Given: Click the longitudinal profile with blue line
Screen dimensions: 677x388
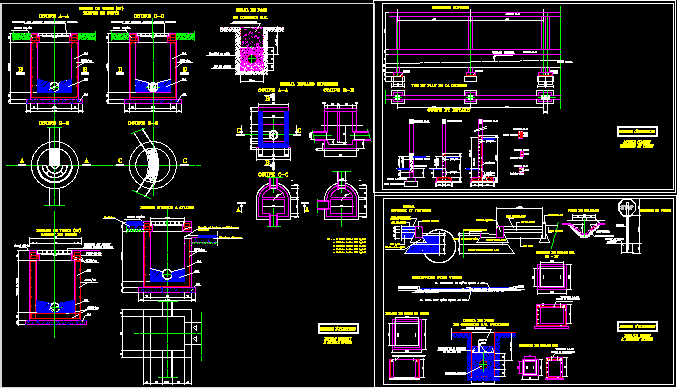Looking at the screenshot, I should [461, 289].
